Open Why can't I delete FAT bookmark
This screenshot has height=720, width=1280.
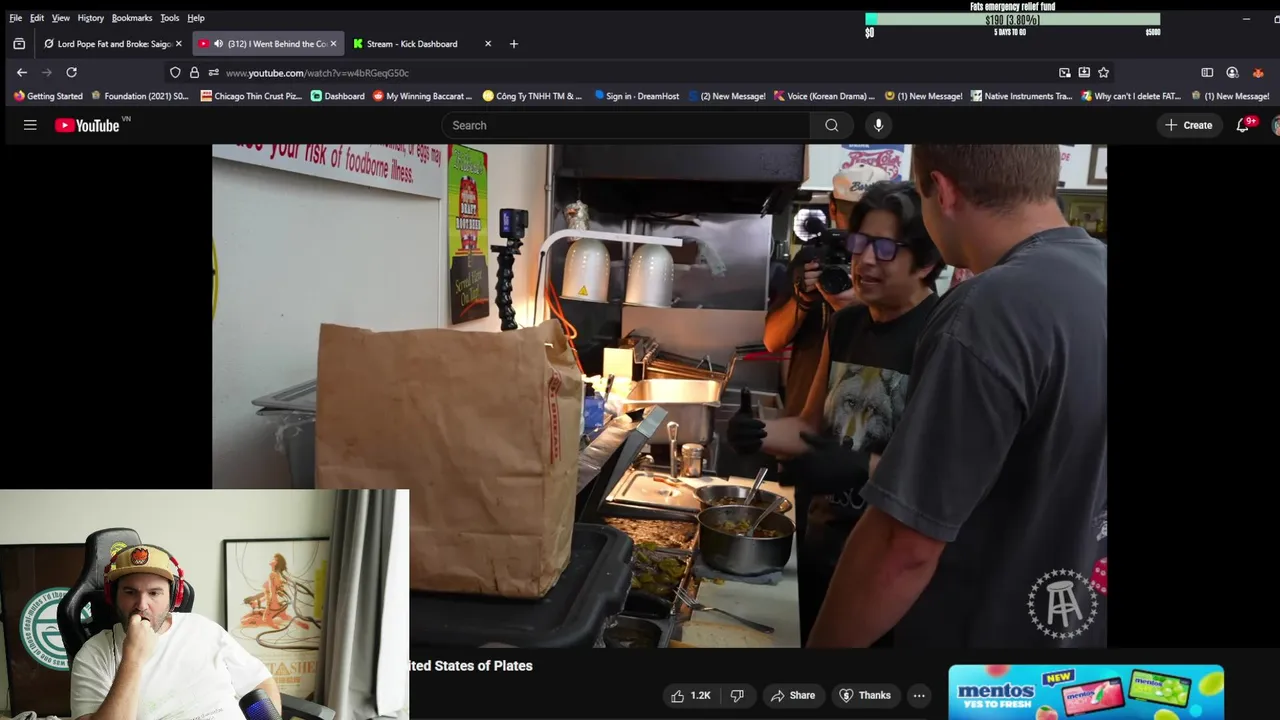click(1130, 96)
